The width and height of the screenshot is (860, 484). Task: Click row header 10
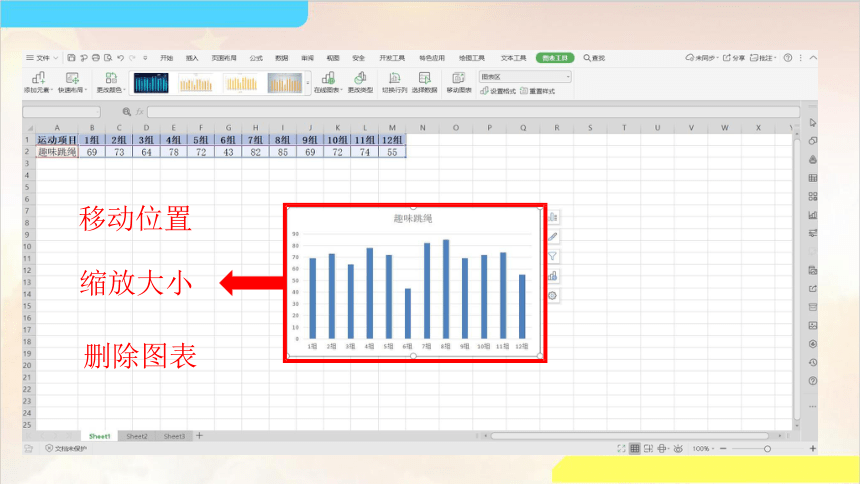click(27, 247)
